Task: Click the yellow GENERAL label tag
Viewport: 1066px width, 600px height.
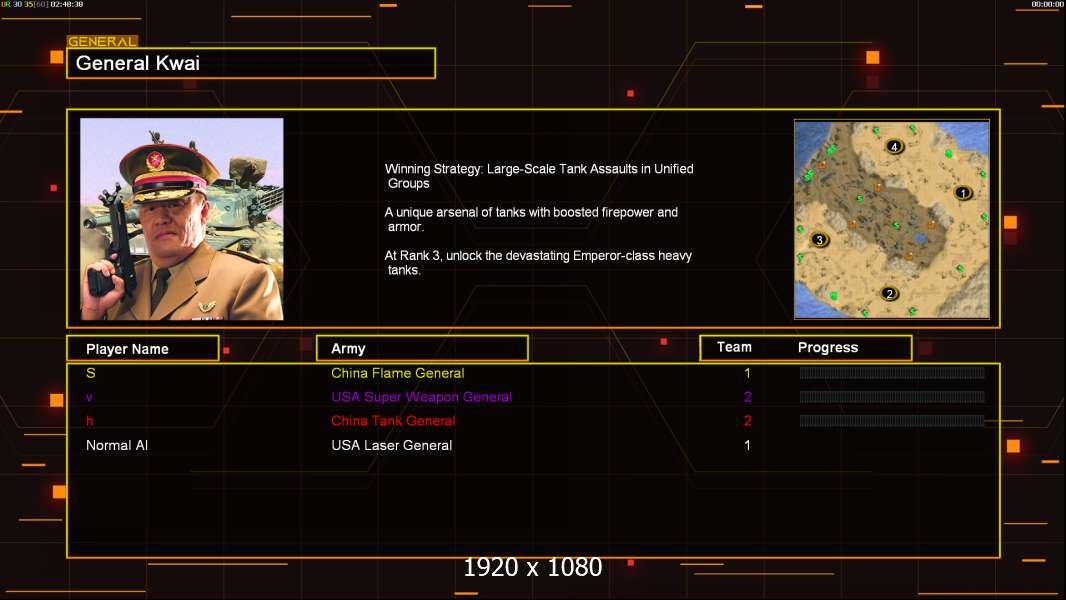Action: coord(102,41)
